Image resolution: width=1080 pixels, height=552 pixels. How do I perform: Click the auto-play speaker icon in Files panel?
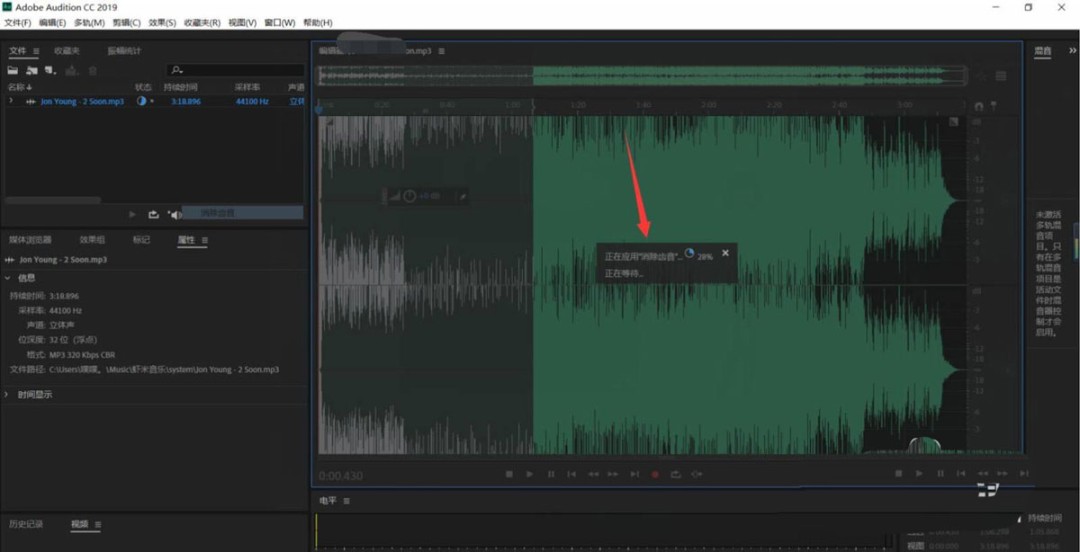(x=174, y=214)
